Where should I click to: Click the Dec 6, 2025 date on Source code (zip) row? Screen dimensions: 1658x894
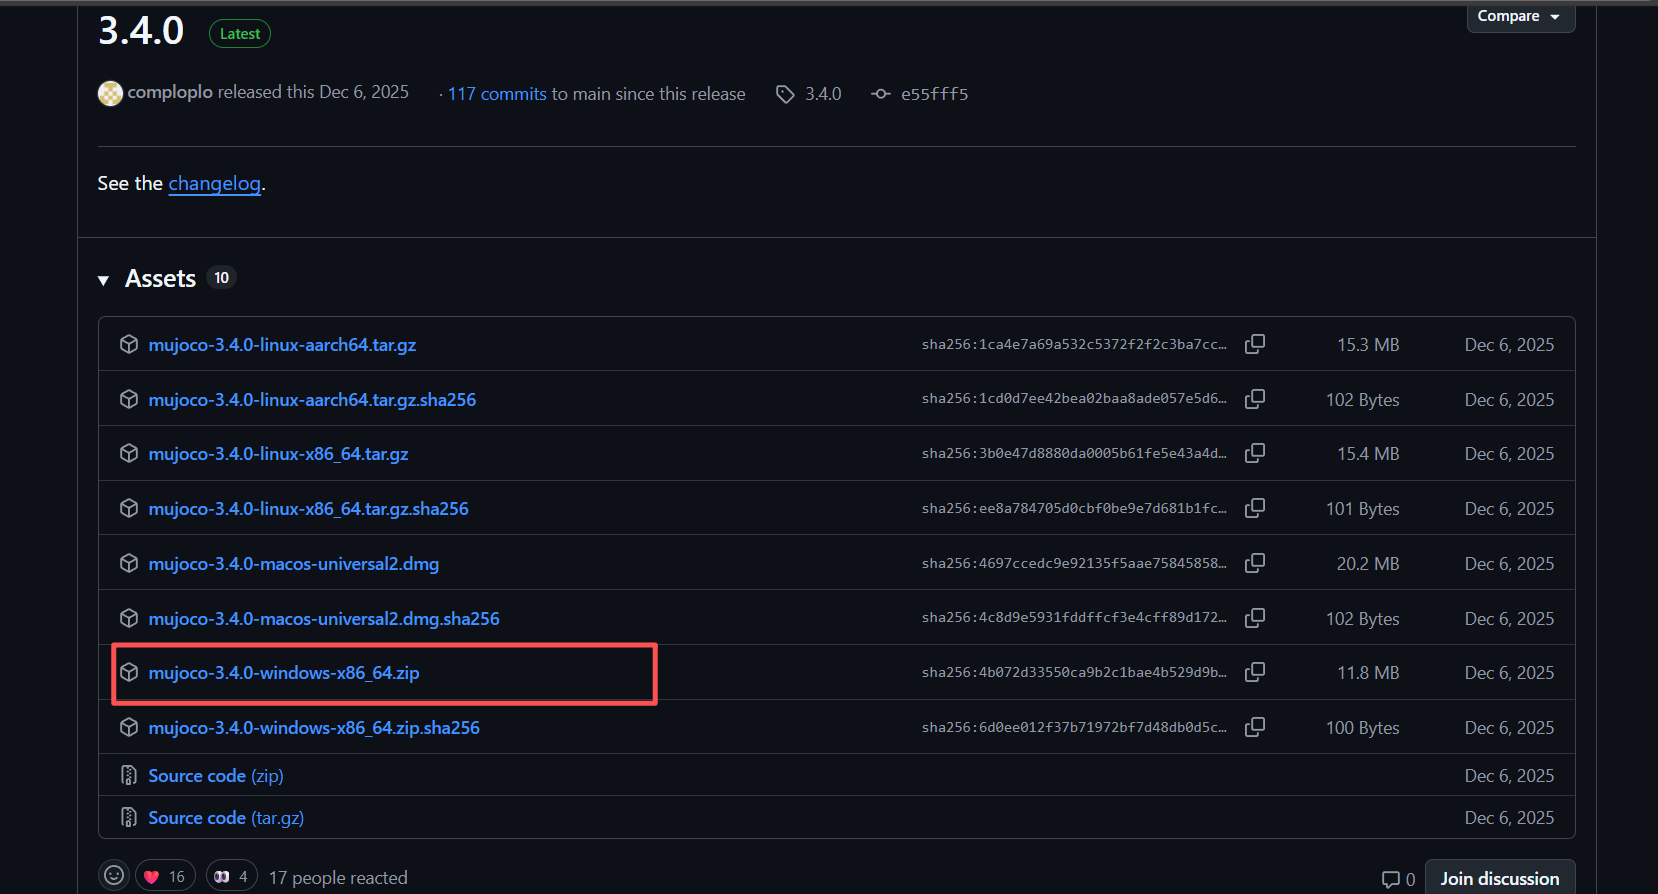pyautogui.click(x=1509, y=776)
